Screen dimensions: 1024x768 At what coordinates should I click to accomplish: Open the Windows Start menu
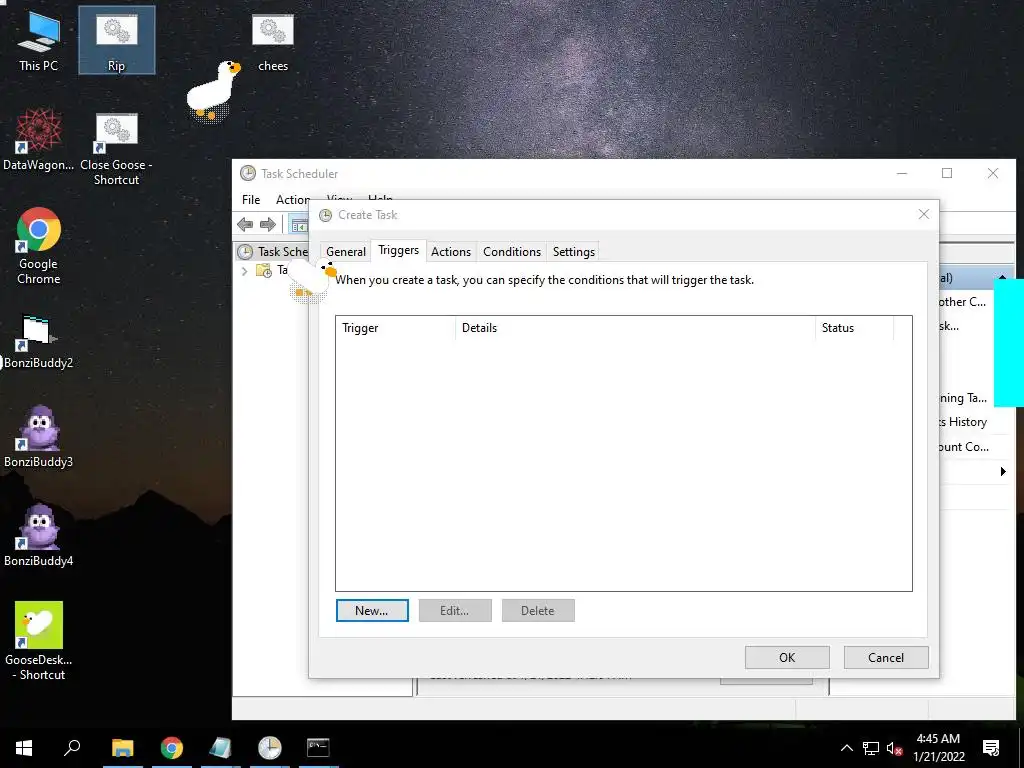tap(24, 747)
